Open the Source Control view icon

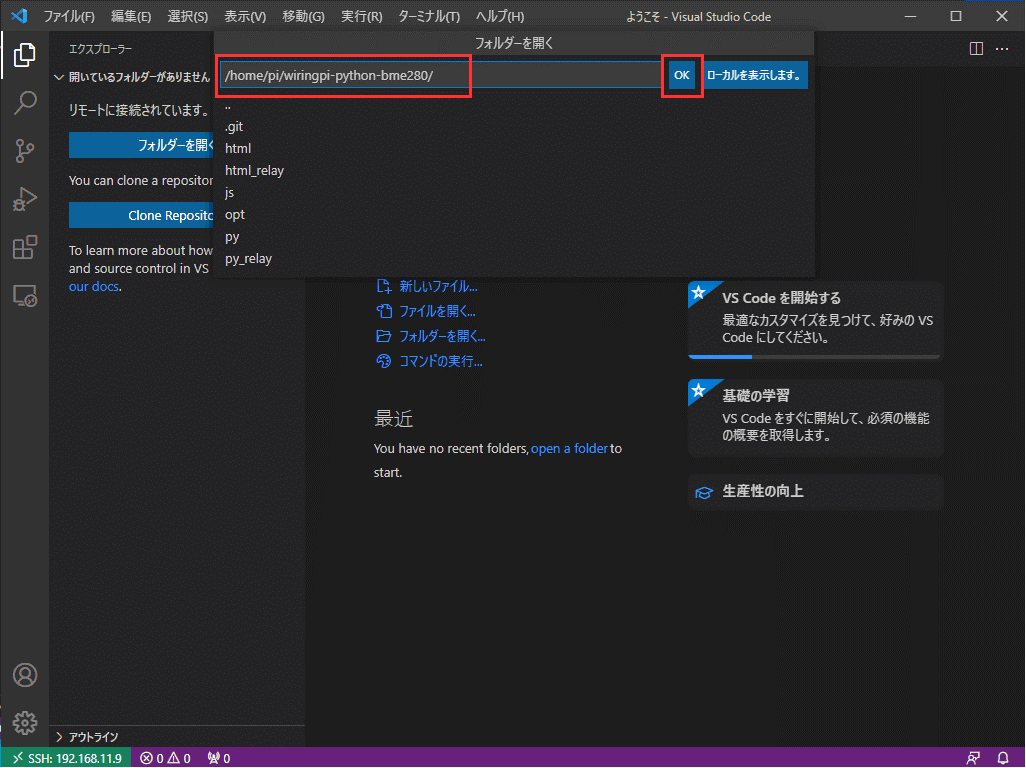[24, 151]
